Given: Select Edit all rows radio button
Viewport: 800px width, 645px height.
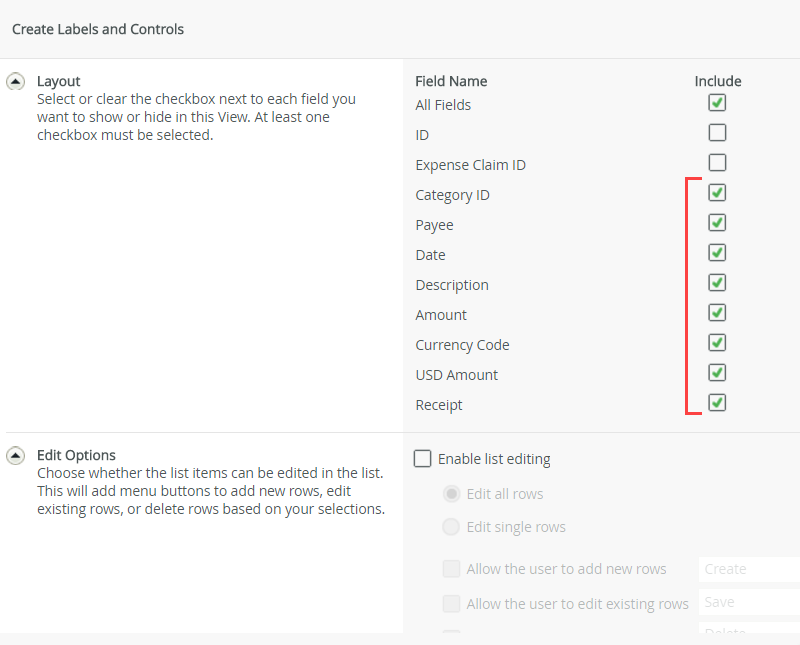Looking at the screenshot, I should pos(452,494).
